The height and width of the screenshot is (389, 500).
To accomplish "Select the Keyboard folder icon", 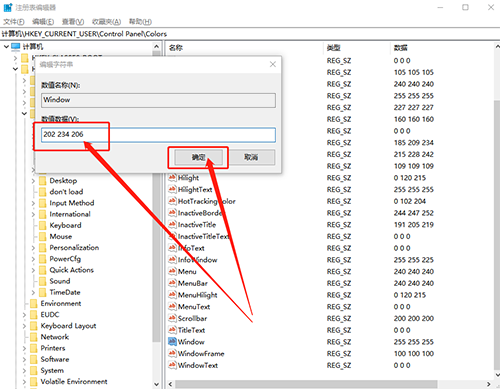I will coord(43,225).
